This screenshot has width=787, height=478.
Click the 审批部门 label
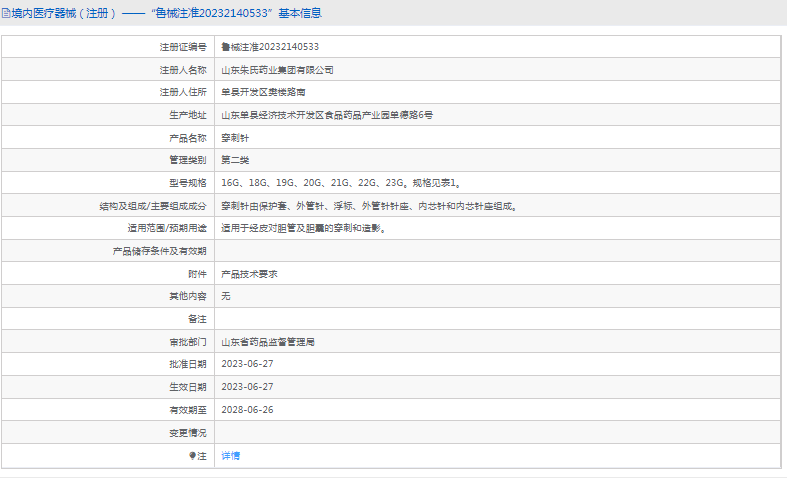pyautogui.click(x=188, y=342)
